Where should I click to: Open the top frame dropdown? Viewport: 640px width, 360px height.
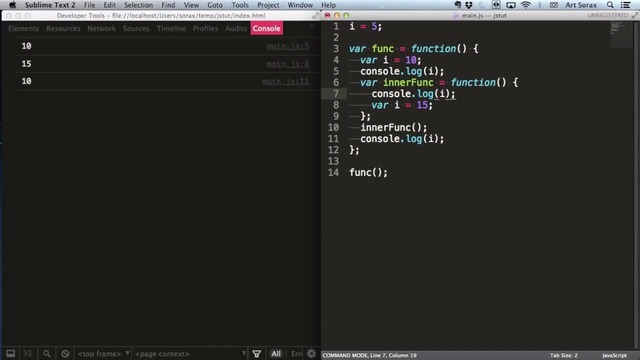coord(104,353)
